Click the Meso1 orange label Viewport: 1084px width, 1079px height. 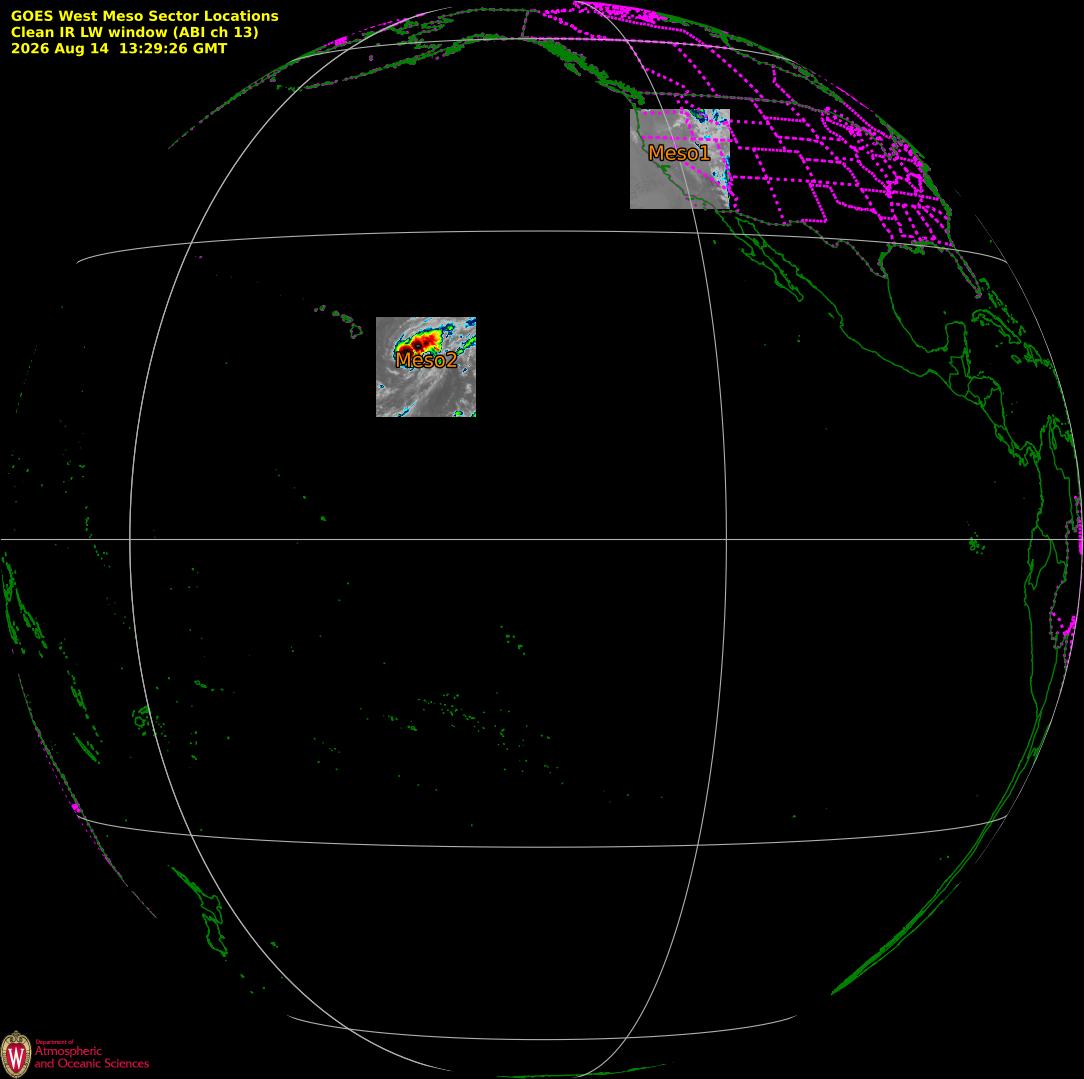click(679, 153)
